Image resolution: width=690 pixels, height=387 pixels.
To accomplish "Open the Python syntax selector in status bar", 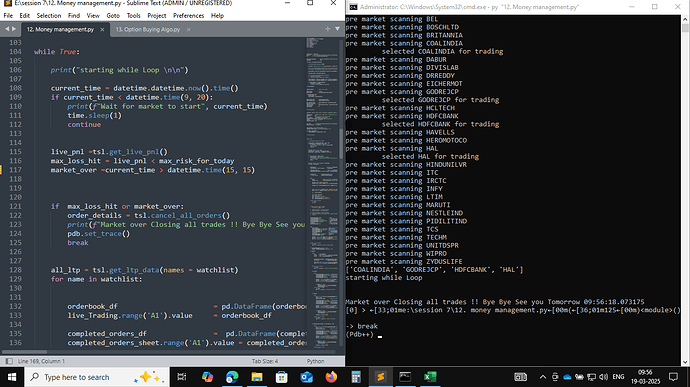I will pyautogui.click(x=316, y=361).
